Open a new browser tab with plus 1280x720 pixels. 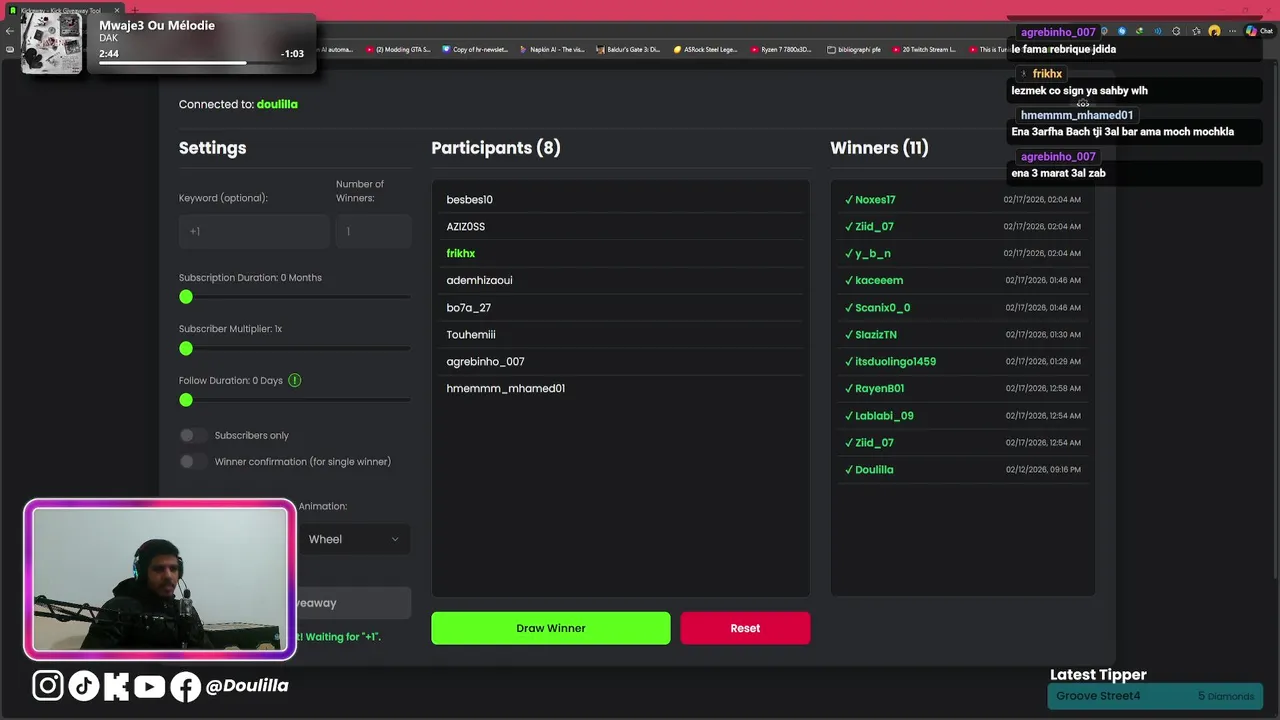click(x=136, y=10)
